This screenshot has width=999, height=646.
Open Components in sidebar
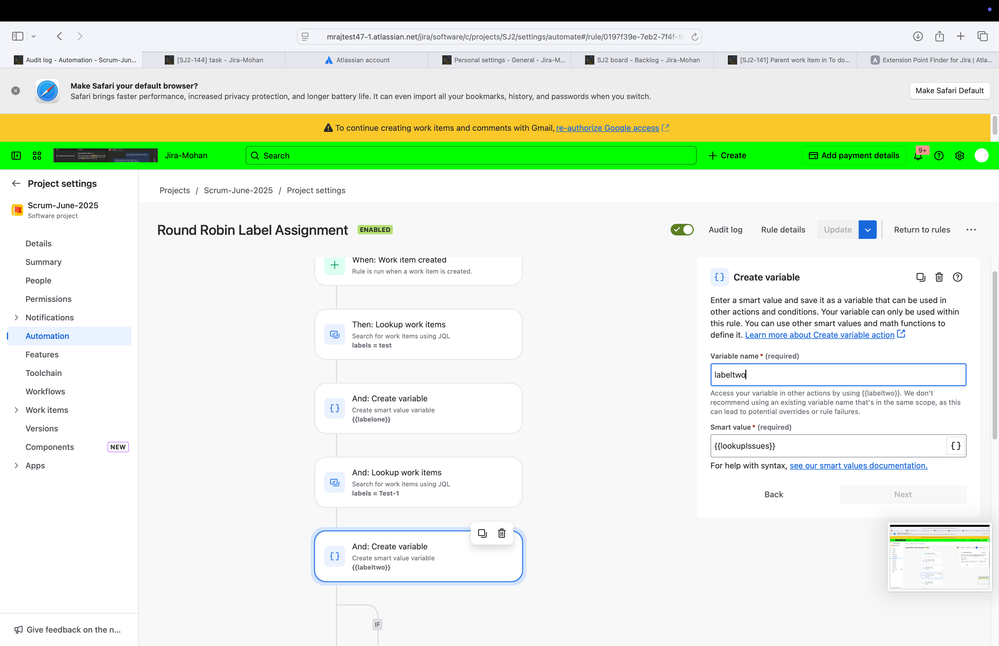click(50, 447)
